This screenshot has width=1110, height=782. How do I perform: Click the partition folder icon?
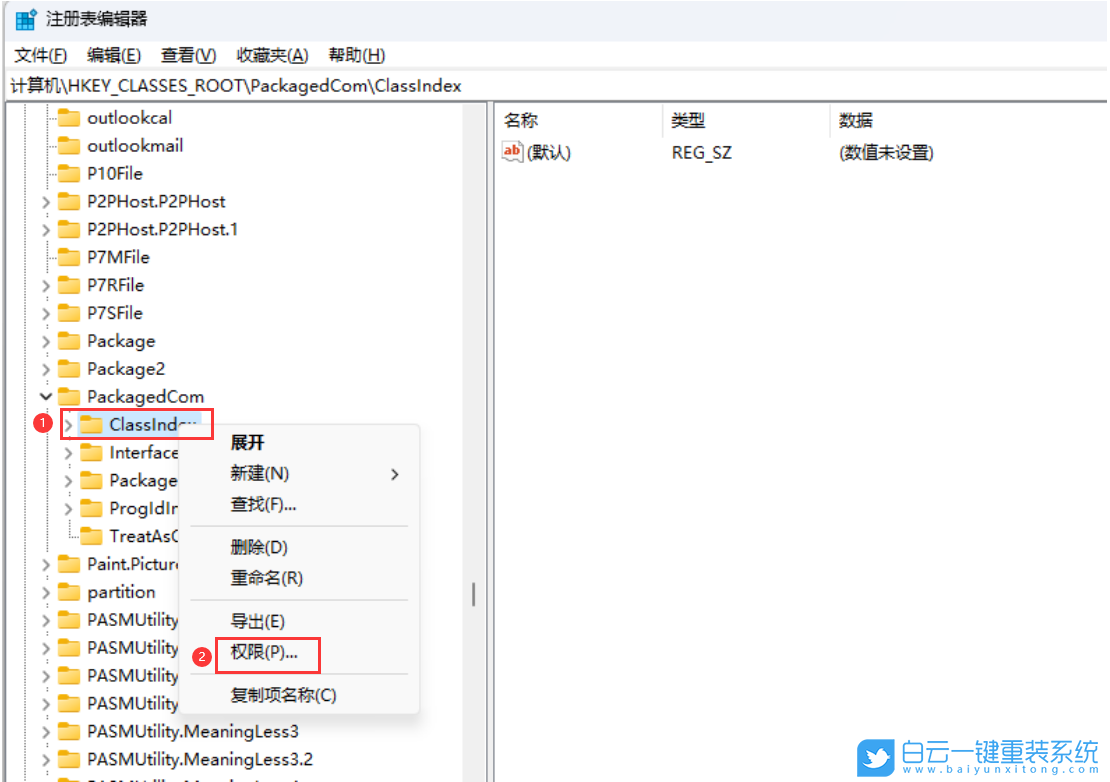click(x=68, y=592)
